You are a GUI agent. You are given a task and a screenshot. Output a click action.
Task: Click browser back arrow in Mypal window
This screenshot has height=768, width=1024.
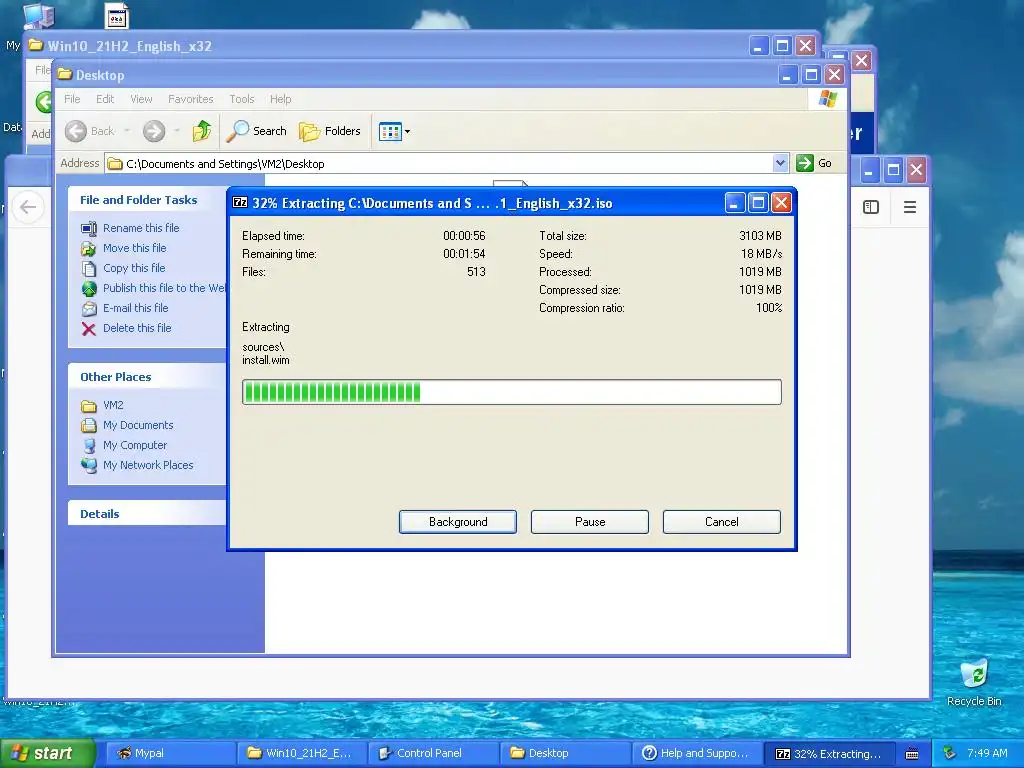(x=28, y=207)
